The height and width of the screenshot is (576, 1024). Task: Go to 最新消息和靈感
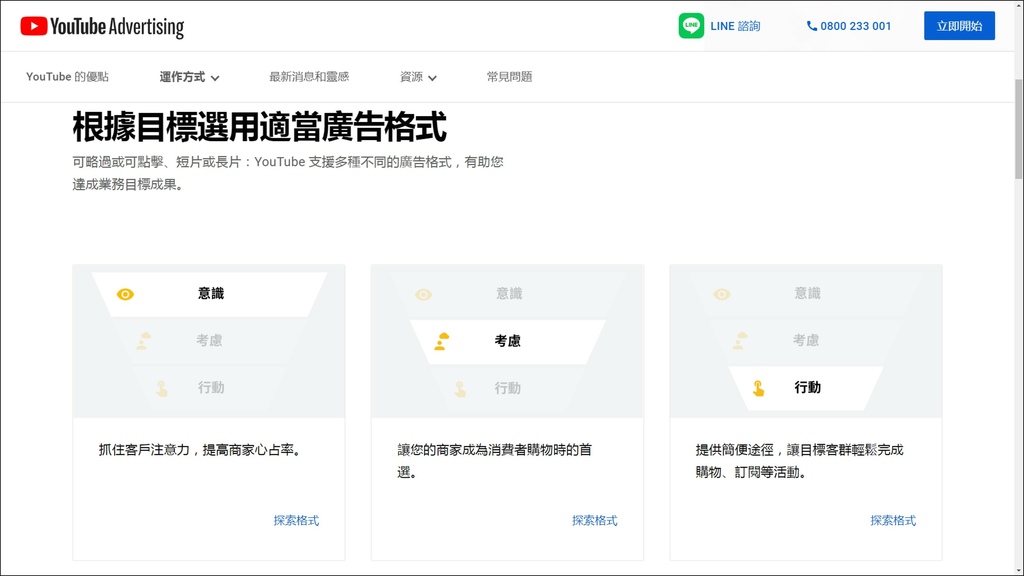tap(309, 77)
